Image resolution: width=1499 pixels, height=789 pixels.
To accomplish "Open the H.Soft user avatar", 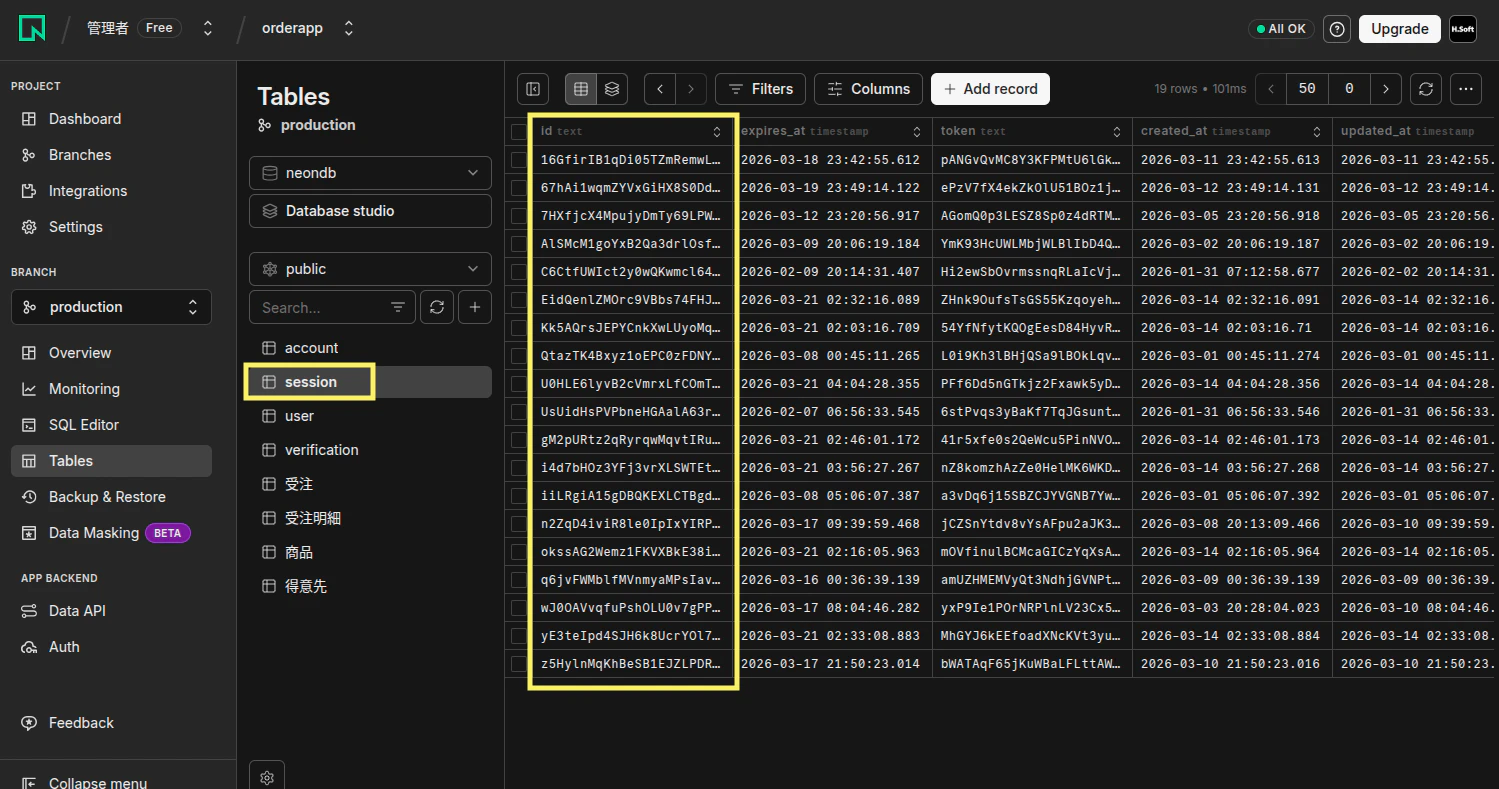I will (1463, 29).
